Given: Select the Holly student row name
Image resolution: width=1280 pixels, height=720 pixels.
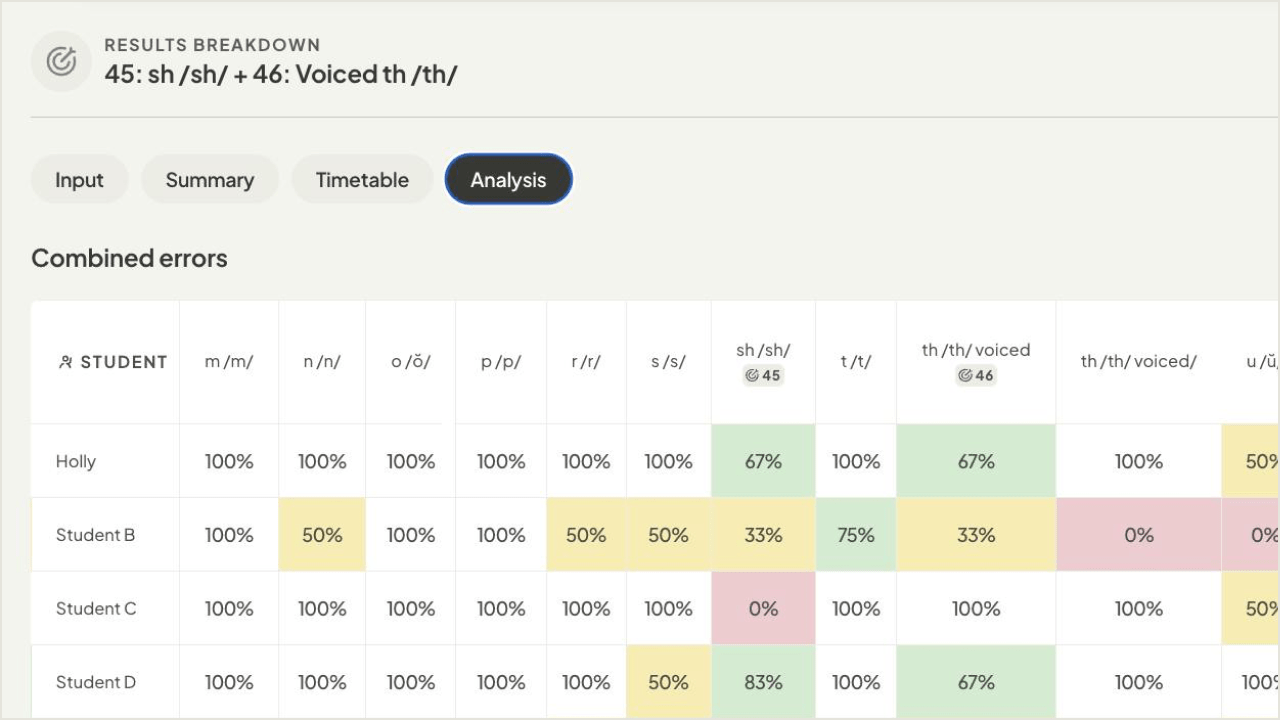Looking at the screenshot, I should pos(76,461).
